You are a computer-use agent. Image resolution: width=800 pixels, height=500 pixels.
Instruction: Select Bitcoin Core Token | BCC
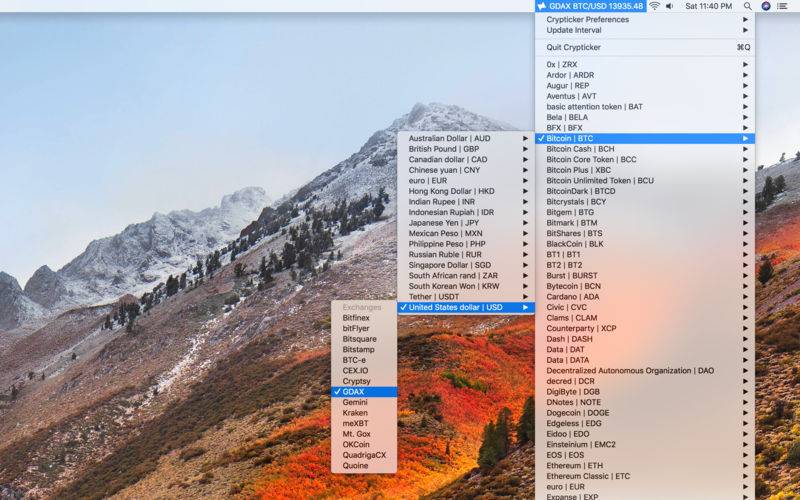(645, 159)
